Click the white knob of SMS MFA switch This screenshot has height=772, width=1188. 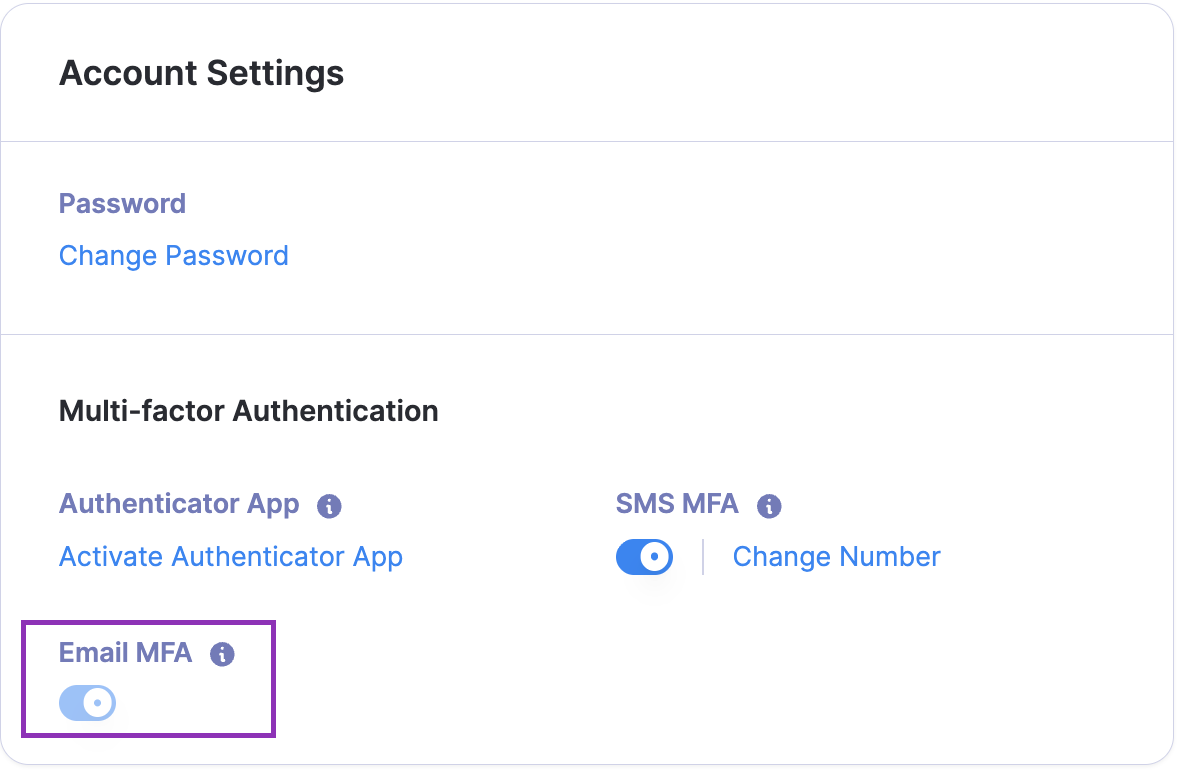pyautogui.click(x=656, y=557)
